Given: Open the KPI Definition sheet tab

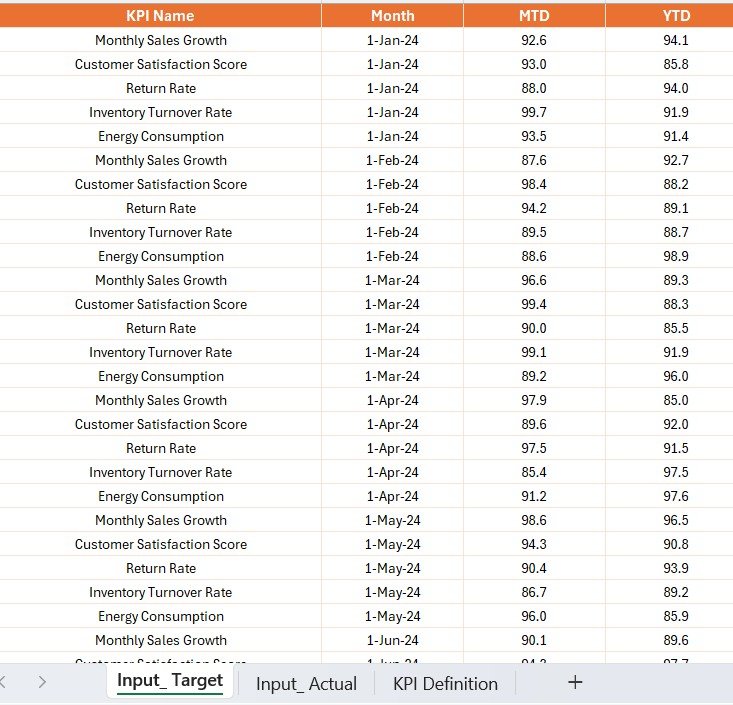Looking at the screenshot, I should (445, 684).
